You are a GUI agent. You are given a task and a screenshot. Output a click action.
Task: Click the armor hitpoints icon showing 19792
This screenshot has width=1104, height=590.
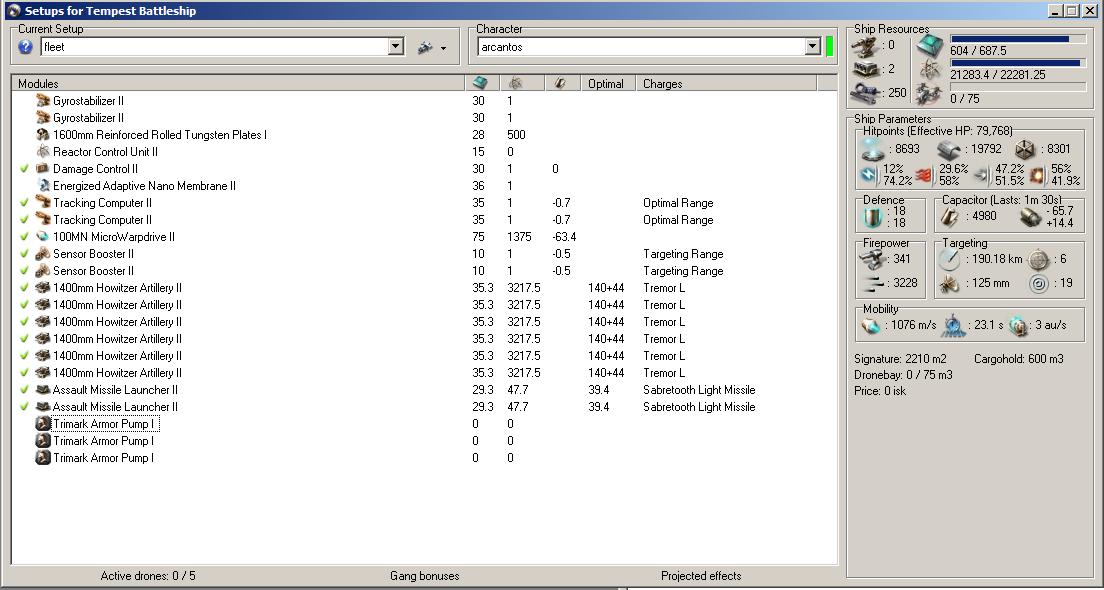[x=949, y=149]
